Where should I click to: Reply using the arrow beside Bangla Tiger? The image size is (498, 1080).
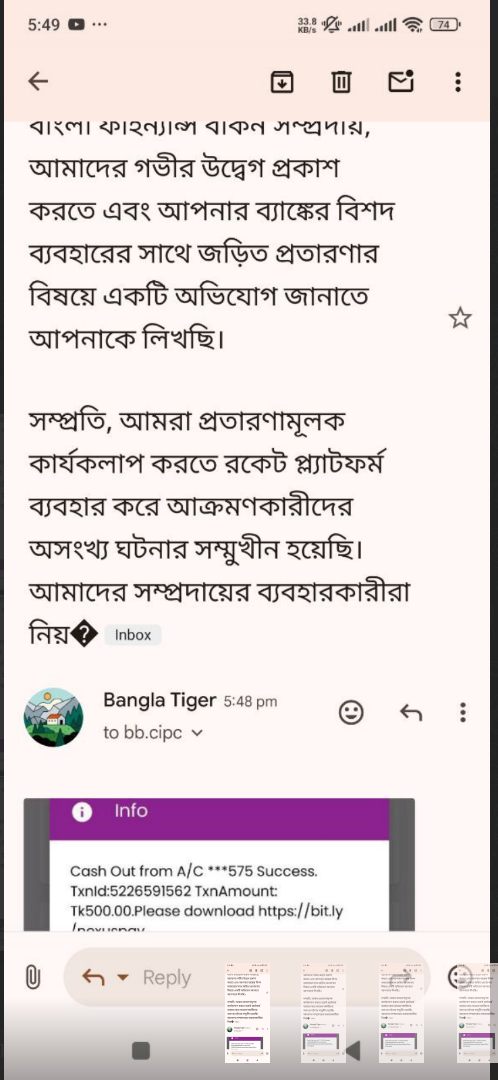(411, 712)
